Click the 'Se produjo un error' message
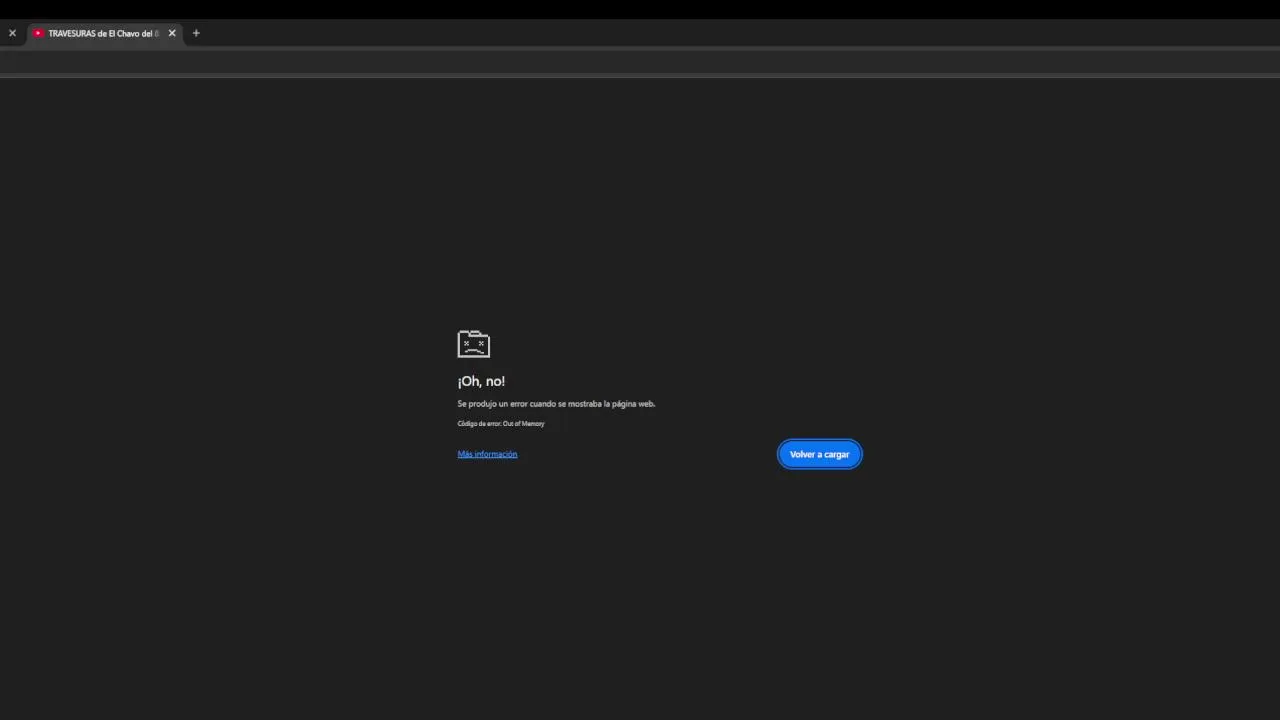1280x720 pixels. (556, 404)
